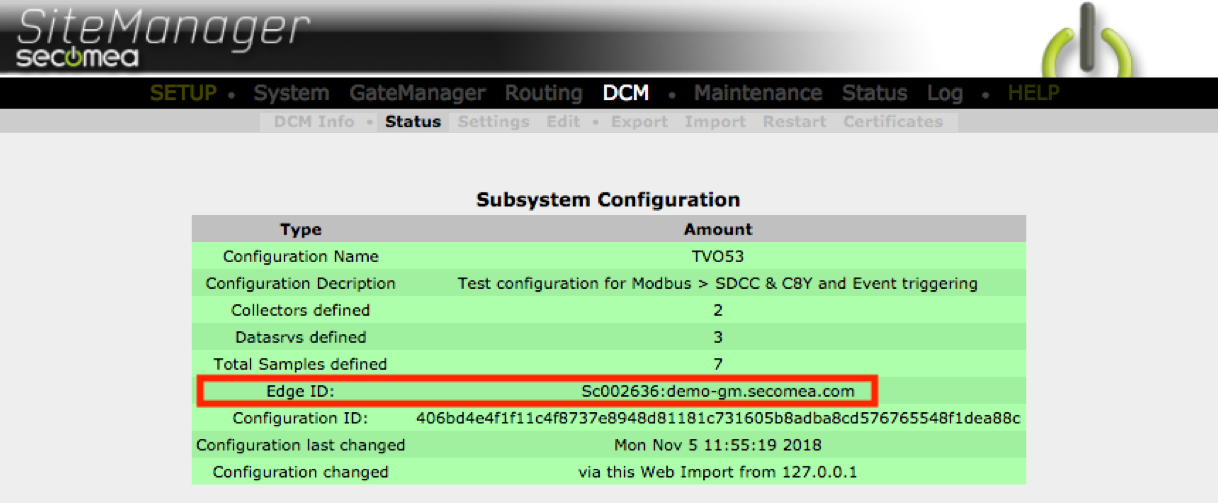Open the DCM Import subtab
Image resolution: width=1218 pixels, height=503 pixels.
[x=715, y=122]
